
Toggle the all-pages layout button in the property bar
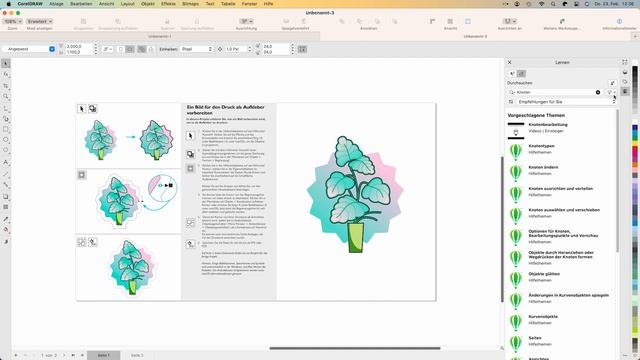coord(142,49)
